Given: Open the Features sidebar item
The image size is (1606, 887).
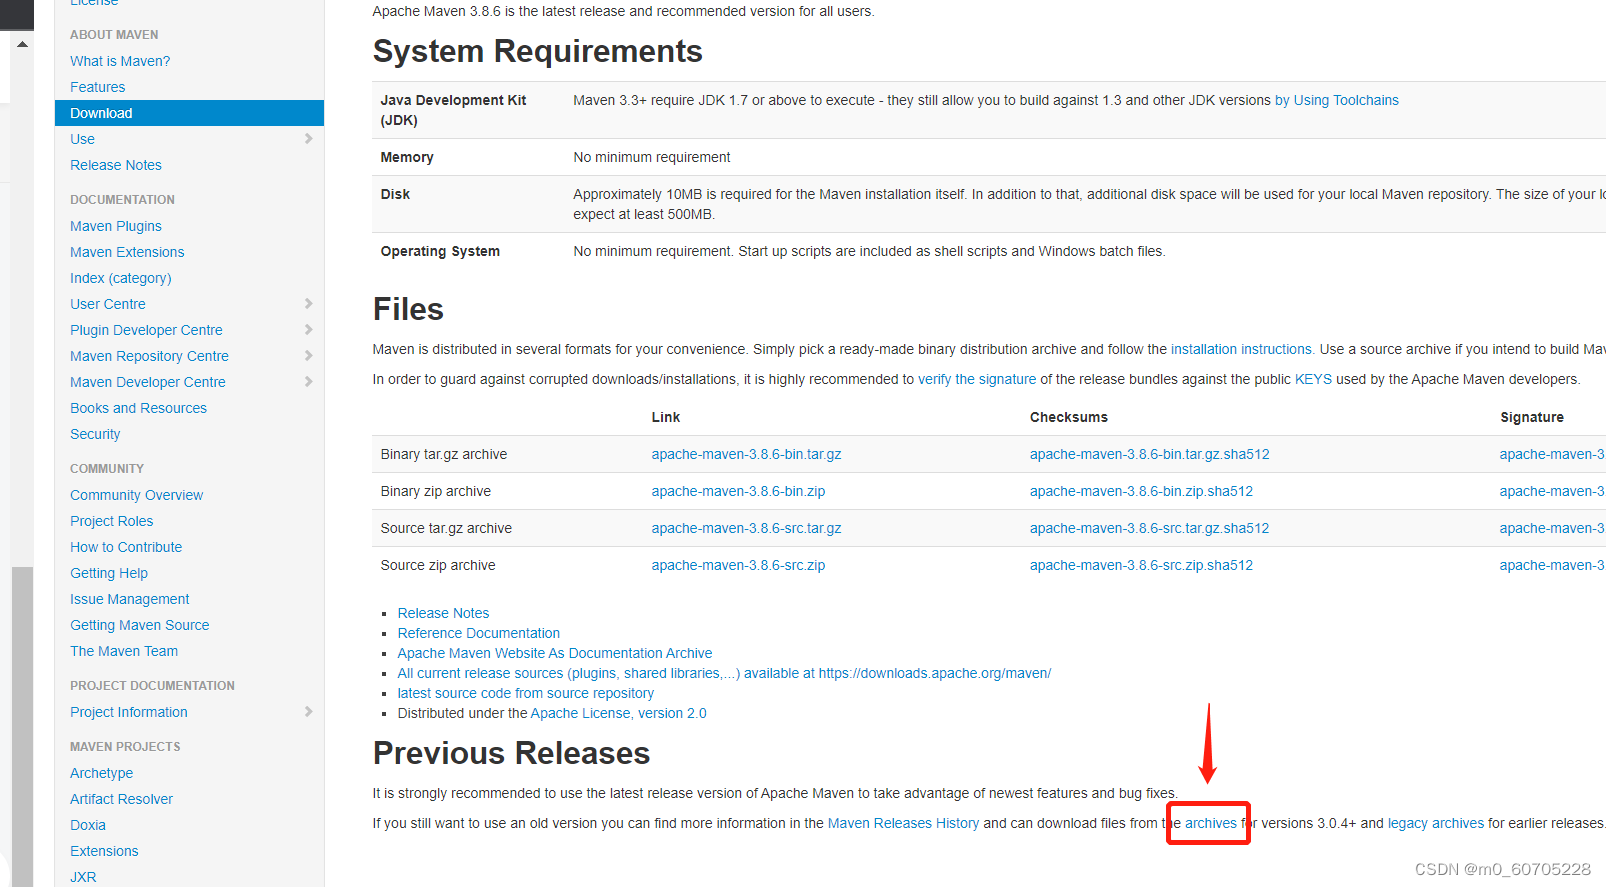Looking at the screenshot, I should 97,87.
